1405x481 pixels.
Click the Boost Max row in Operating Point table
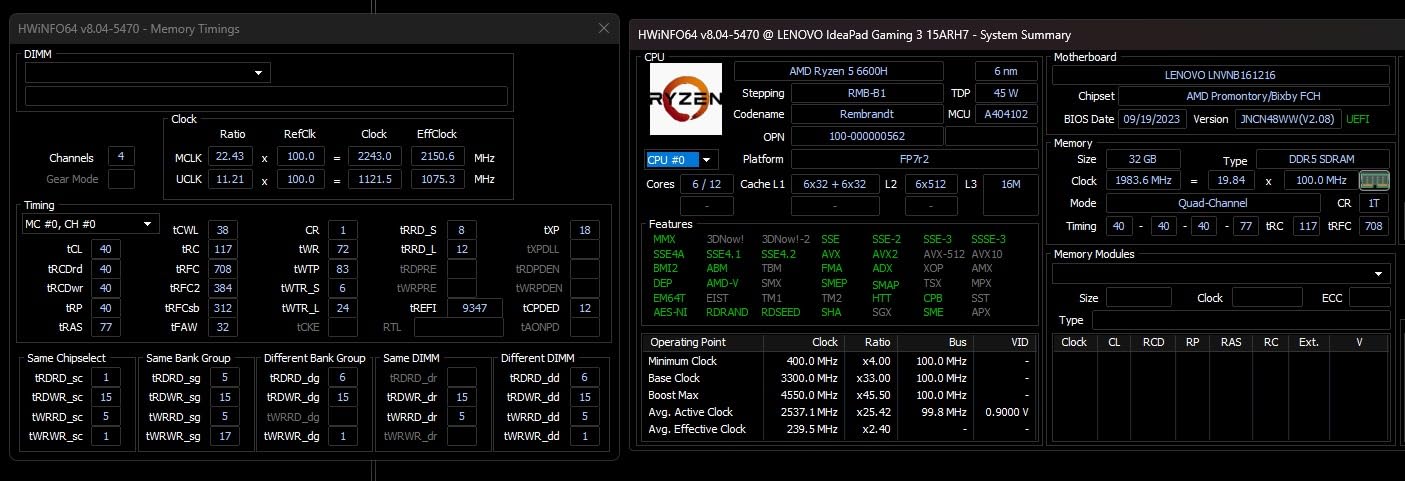(x=840, y=395)
